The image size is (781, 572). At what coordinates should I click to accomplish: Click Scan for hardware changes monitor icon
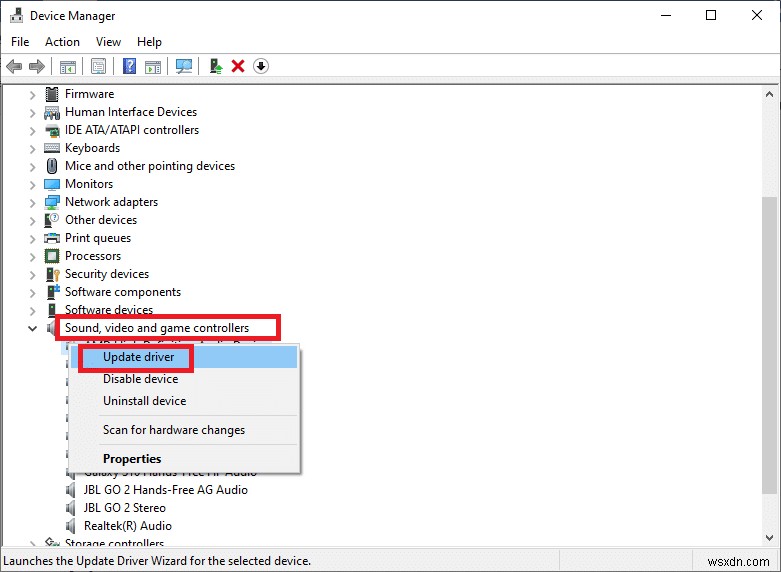[x=184, y=66]
